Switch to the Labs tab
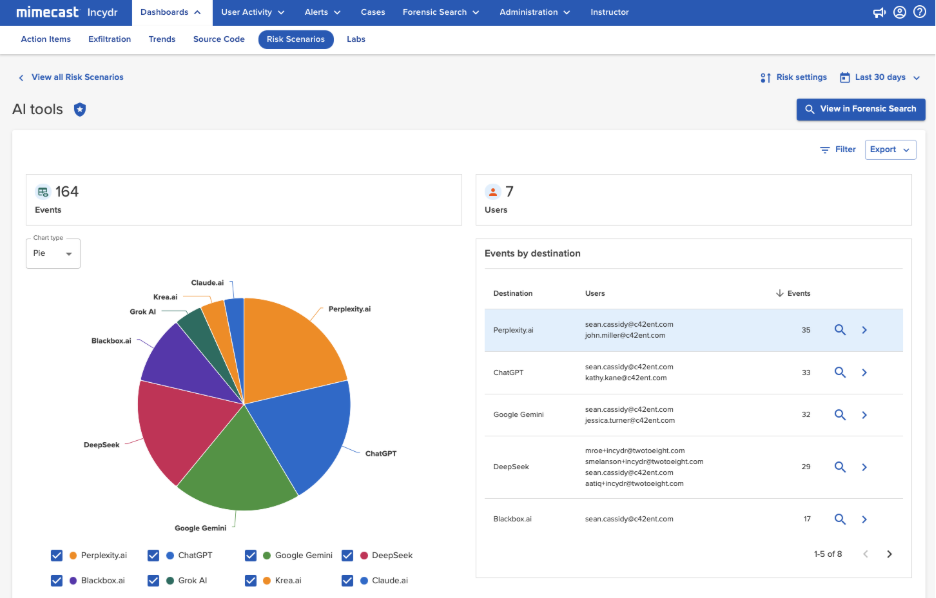The width and height of the screenshot is (936, 598). [356, 39]
